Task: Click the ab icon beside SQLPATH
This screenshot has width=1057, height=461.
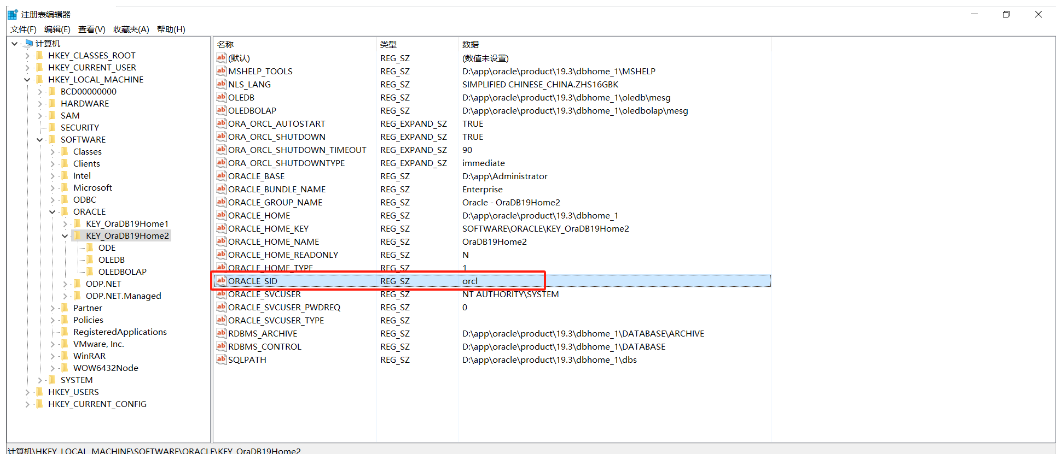Action: [220, 360]
